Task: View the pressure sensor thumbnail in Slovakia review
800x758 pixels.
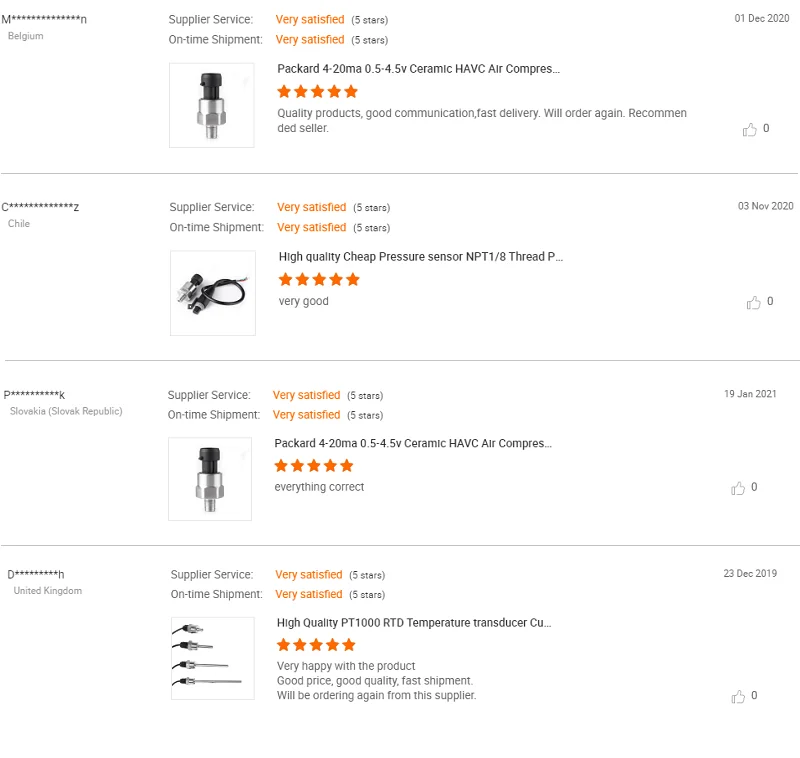Action: (210, 479)
